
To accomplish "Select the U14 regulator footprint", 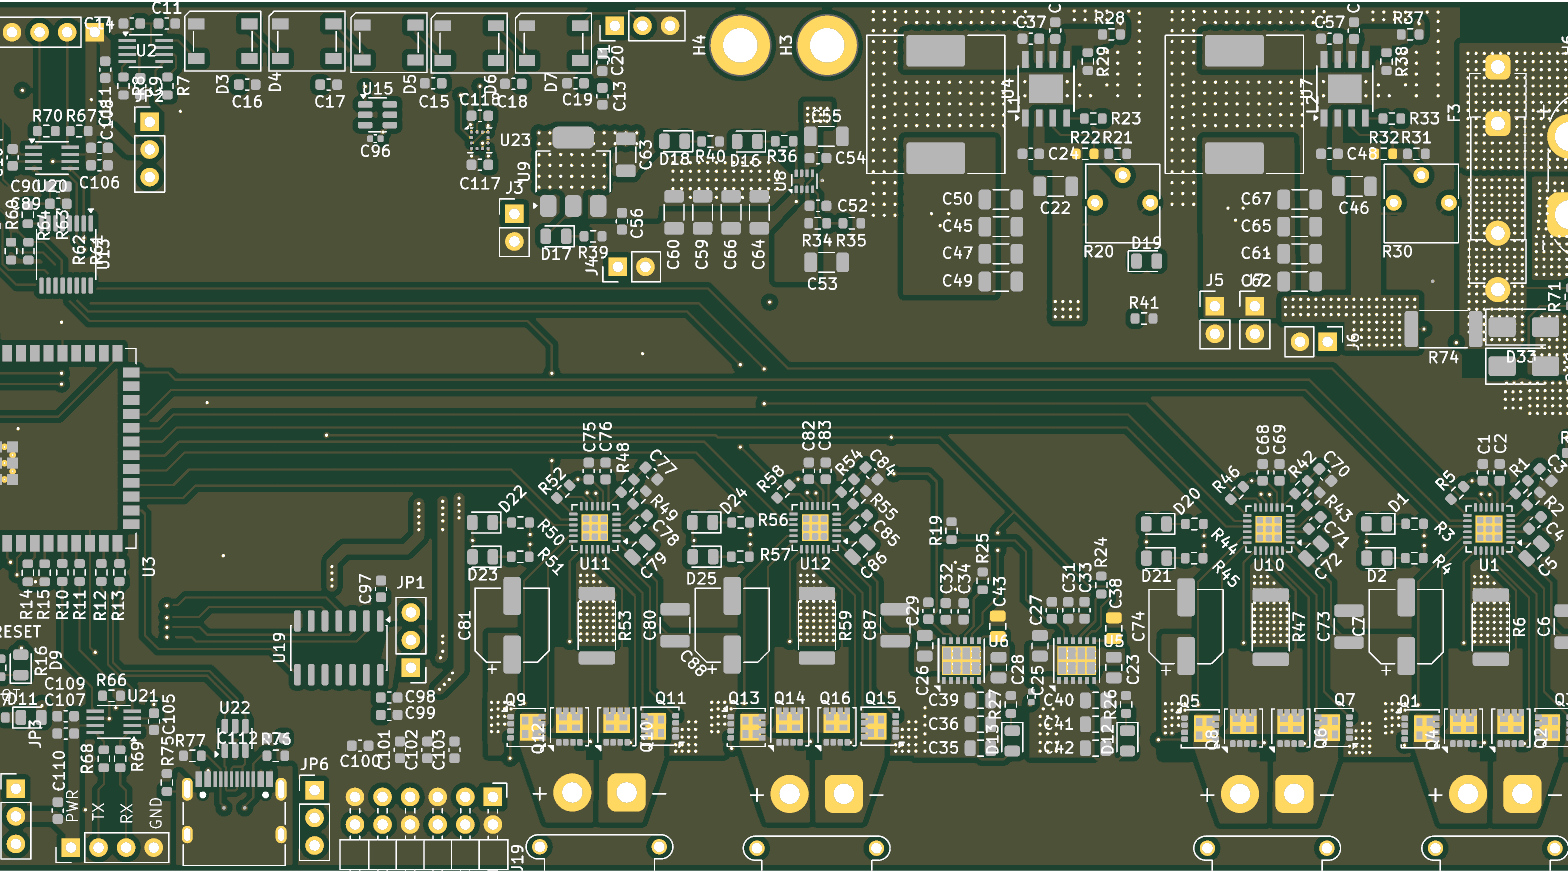I will (x=1046, y=90).
